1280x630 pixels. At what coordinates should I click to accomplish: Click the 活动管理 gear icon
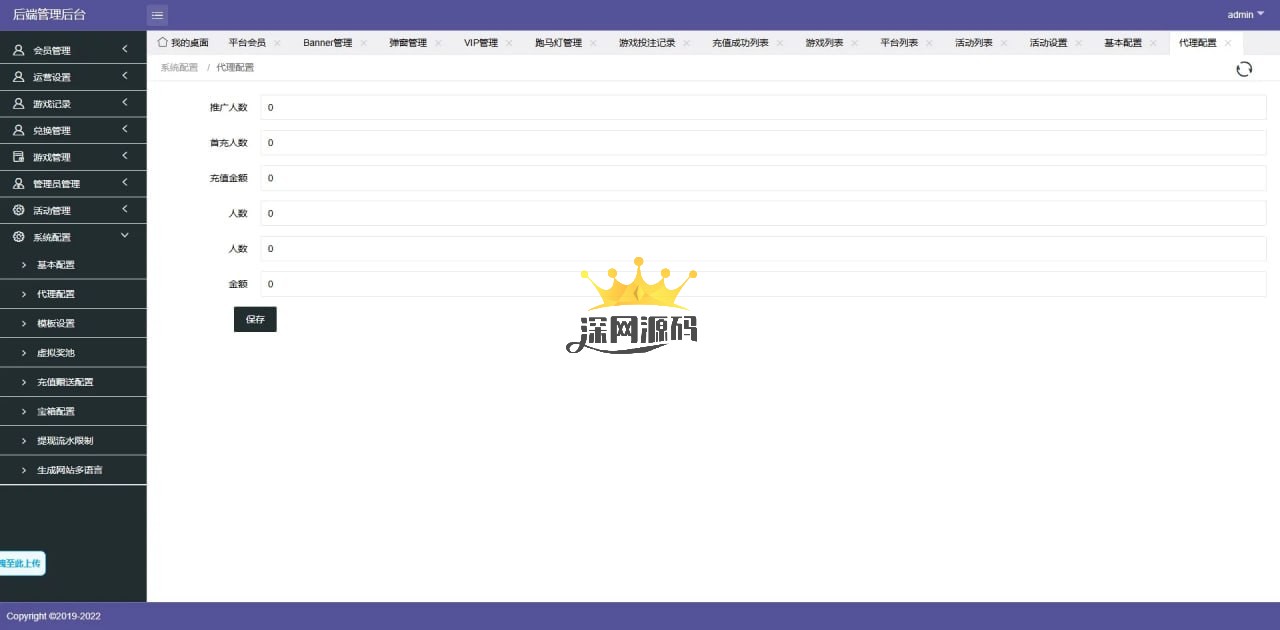pyautogui.click(x=18, y=210)
